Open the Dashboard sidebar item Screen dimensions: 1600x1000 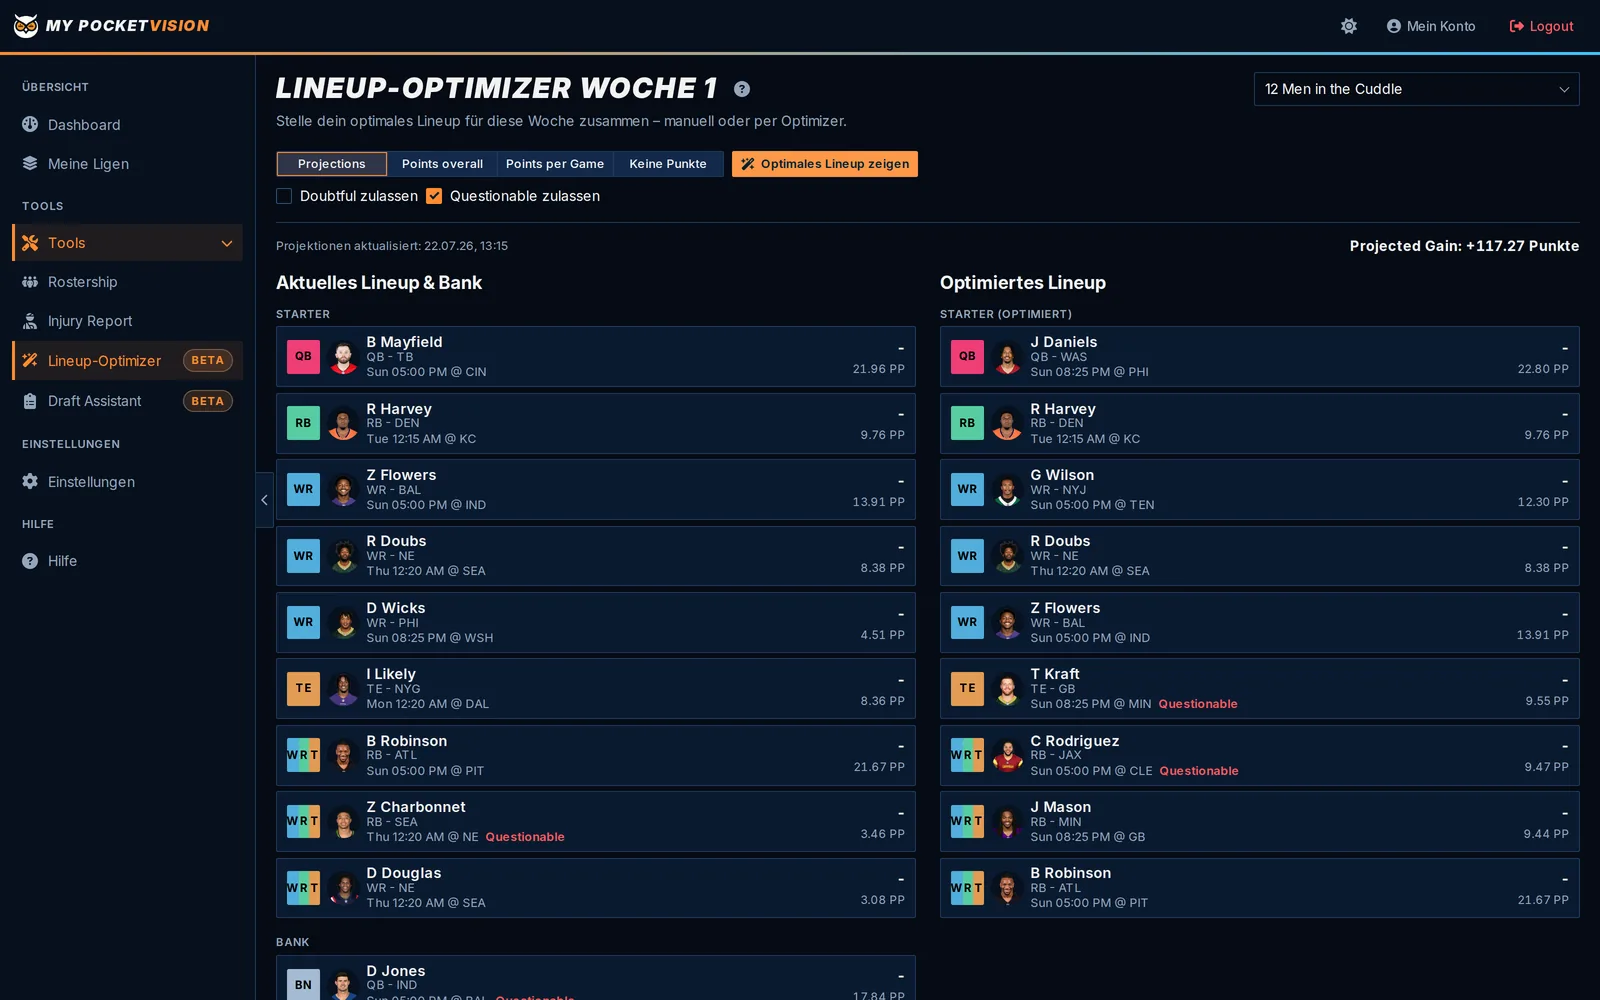click(127, 125)
